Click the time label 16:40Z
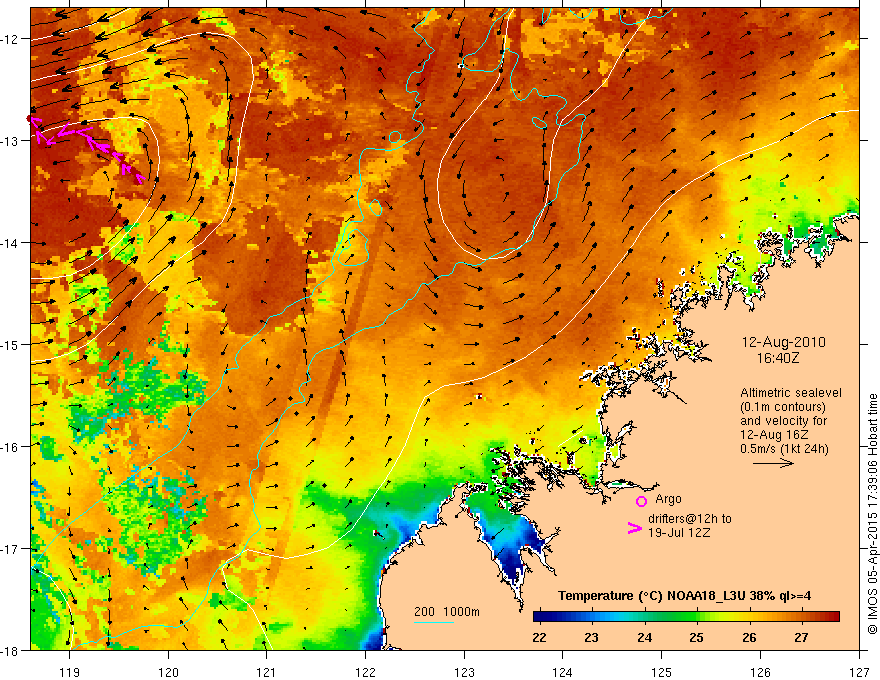 point(778,357)
